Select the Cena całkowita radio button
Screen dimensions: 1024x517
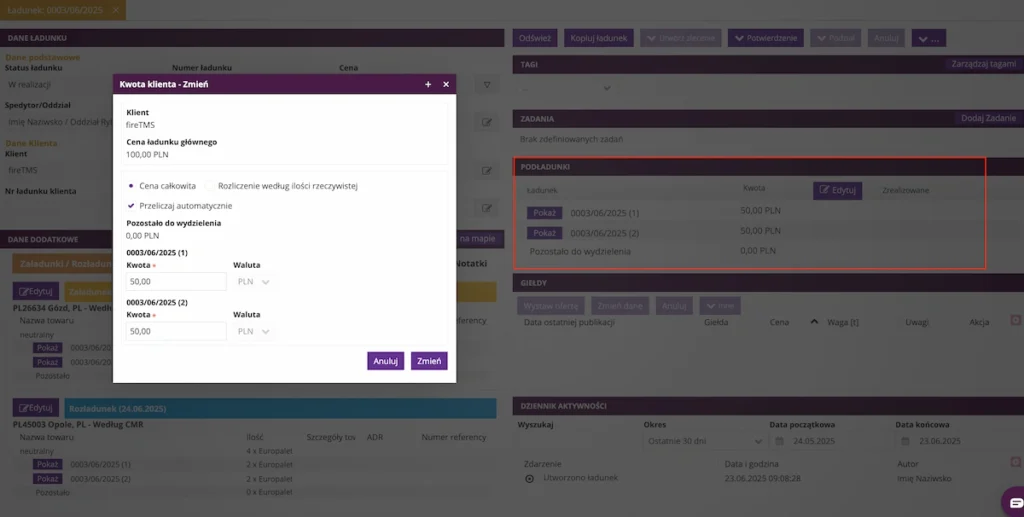click(x=131, y=186)
